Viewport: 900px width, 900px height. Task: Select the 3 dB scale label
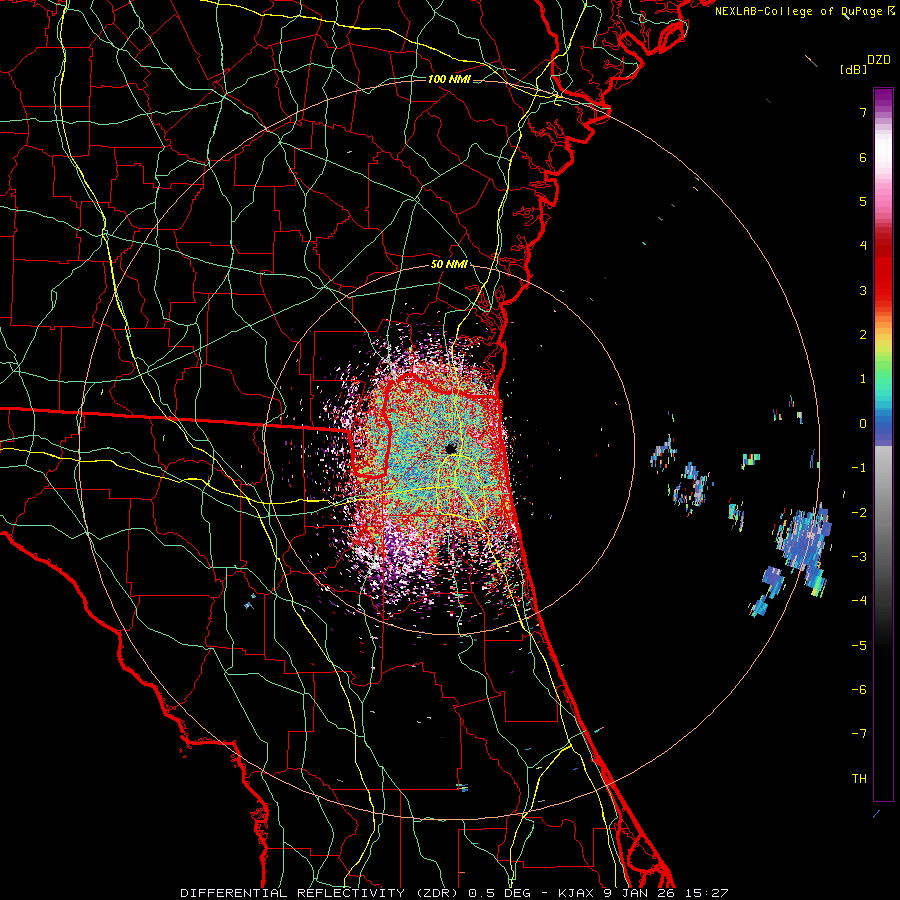pos(863,290)
